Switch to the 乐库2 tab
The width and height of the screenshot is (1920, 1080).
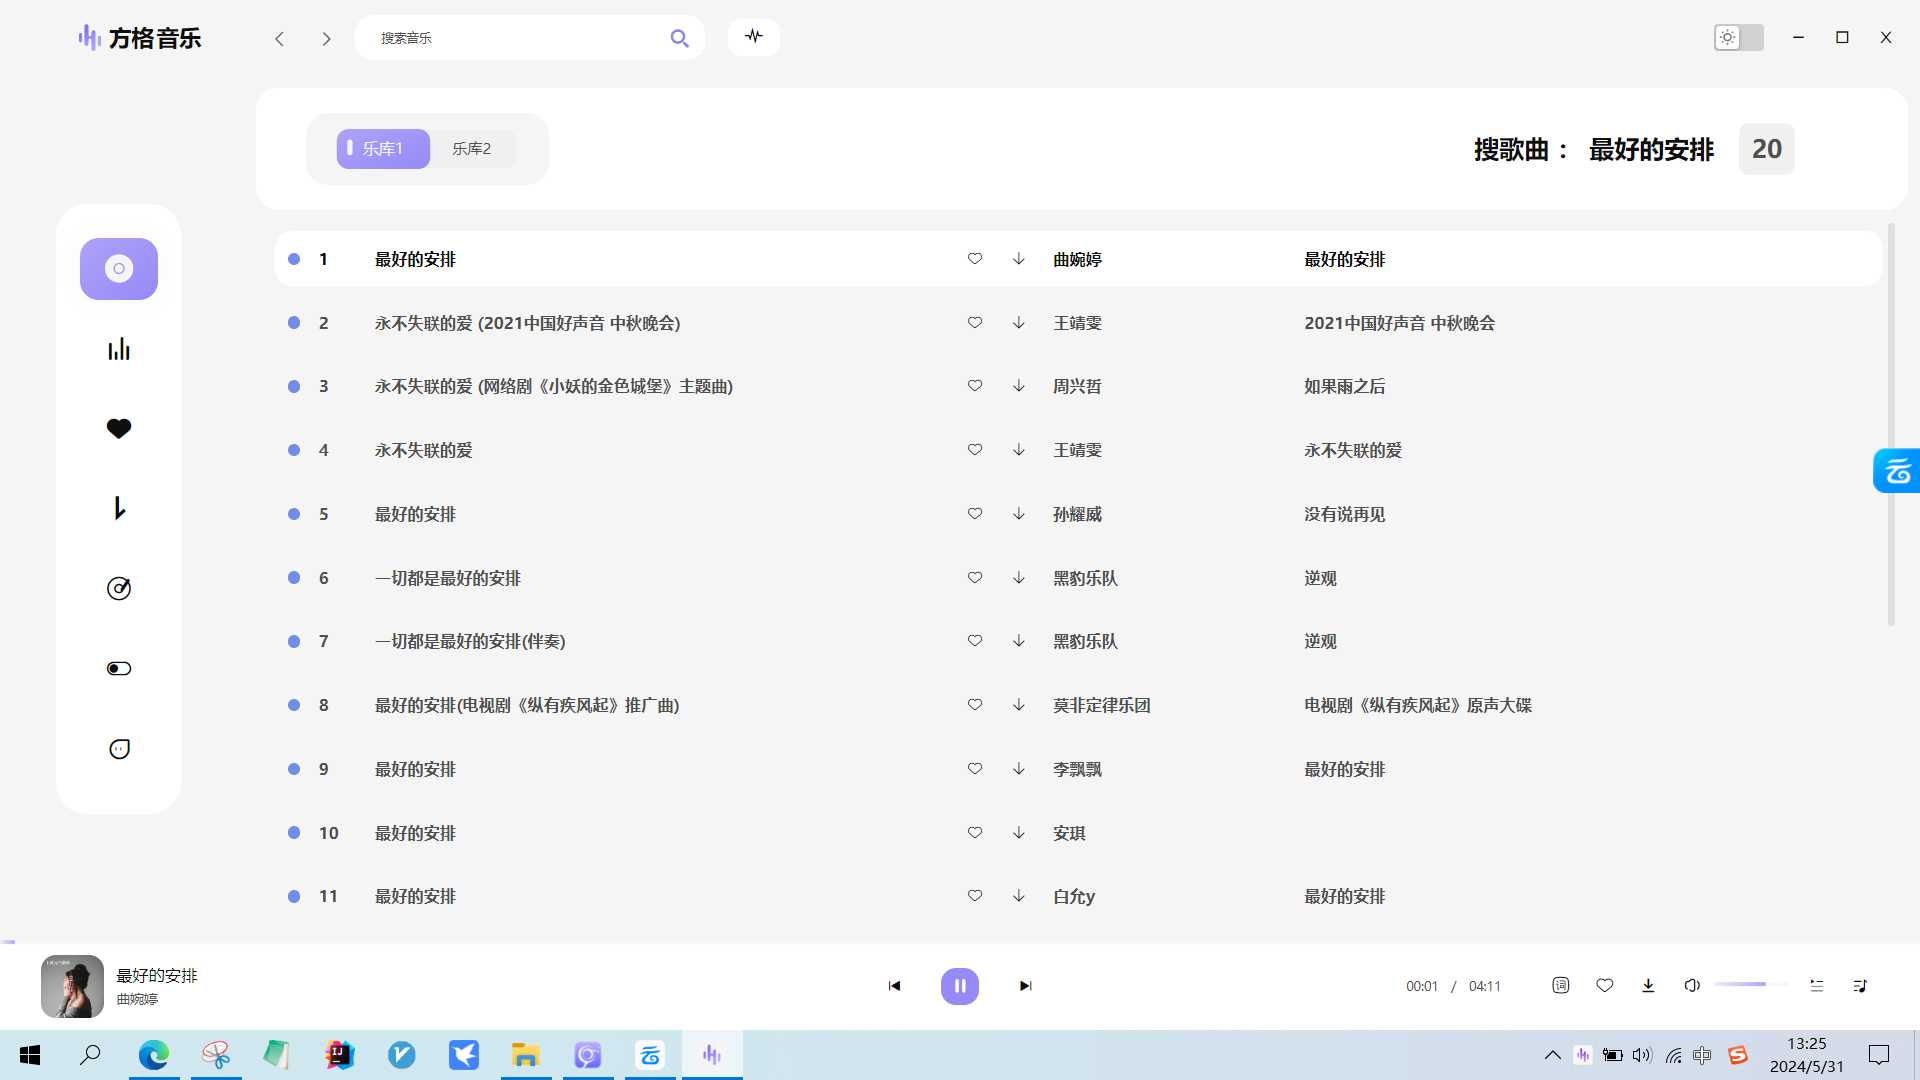pos(471,148)
